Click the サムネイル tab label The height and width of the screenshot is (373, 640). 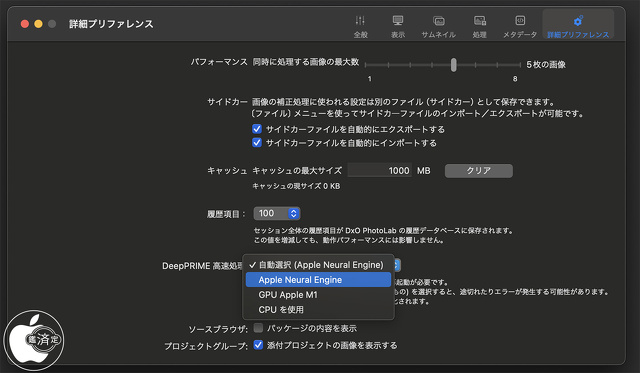click(439, 35)
